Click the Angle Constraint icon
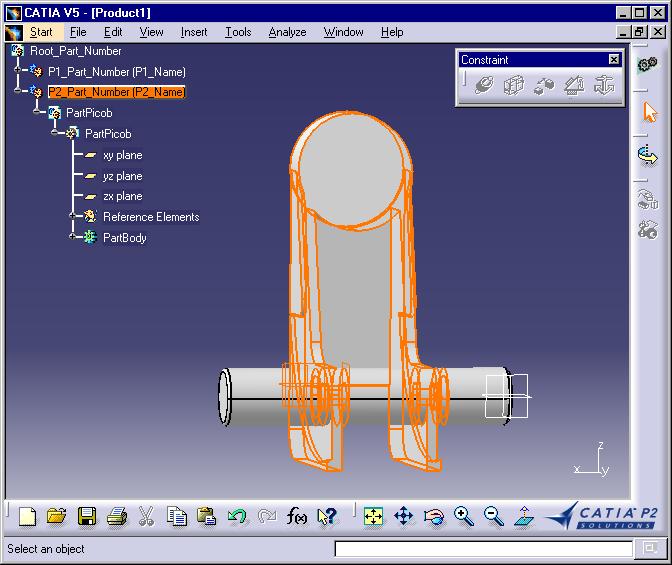Viewport: 672px width, 565px height. [x=574, y=85]
